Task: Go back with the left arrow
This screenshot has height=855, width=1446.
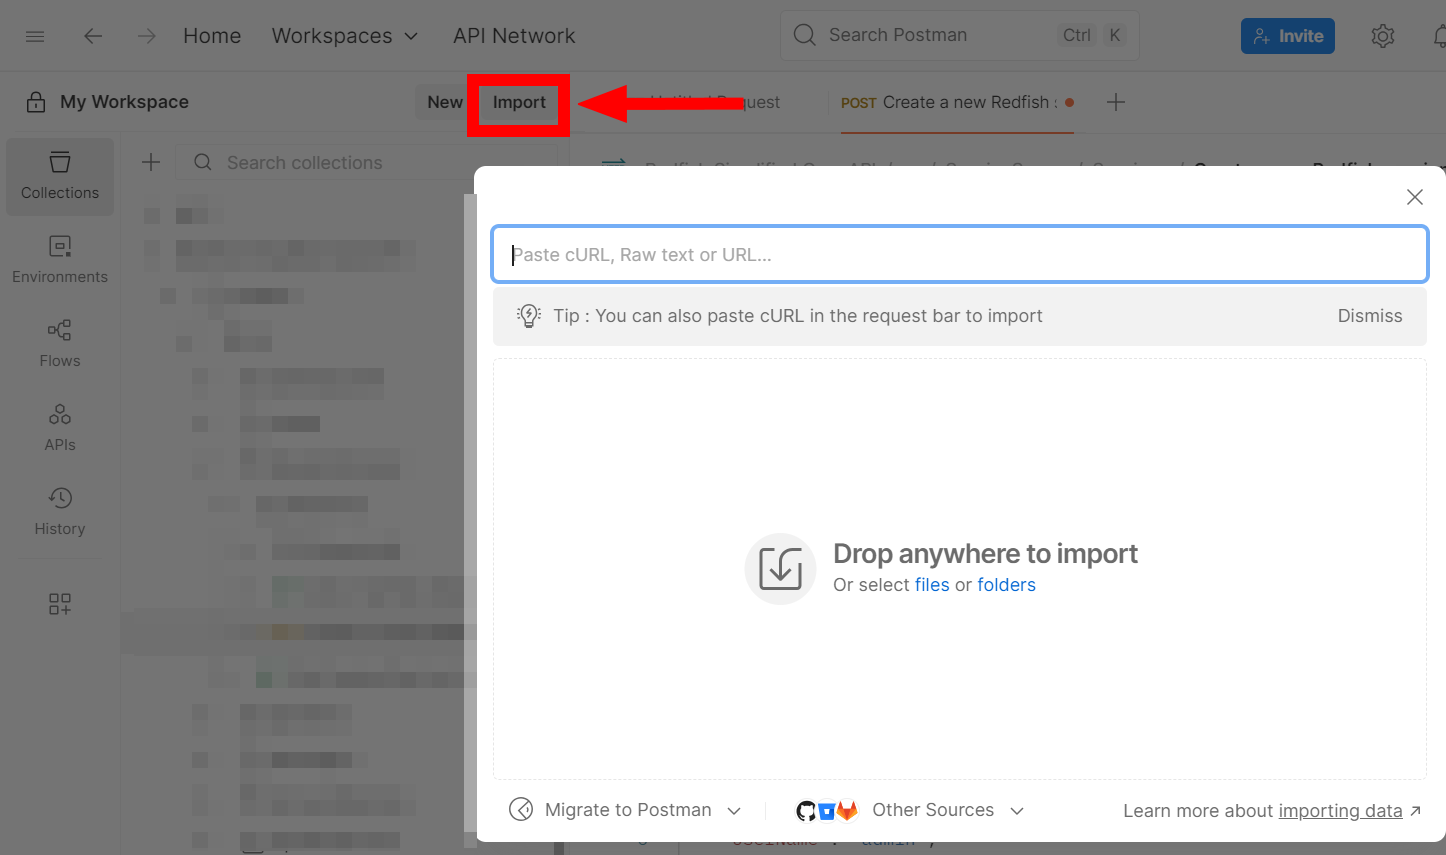Action: 93,36
